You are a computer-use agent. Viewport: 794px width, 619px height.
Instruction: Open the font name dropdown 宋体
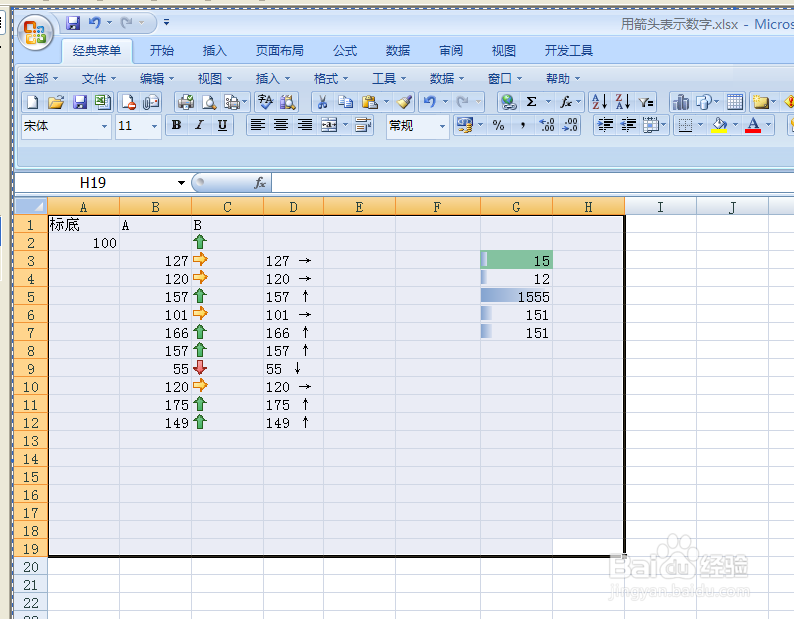(104, 126)
